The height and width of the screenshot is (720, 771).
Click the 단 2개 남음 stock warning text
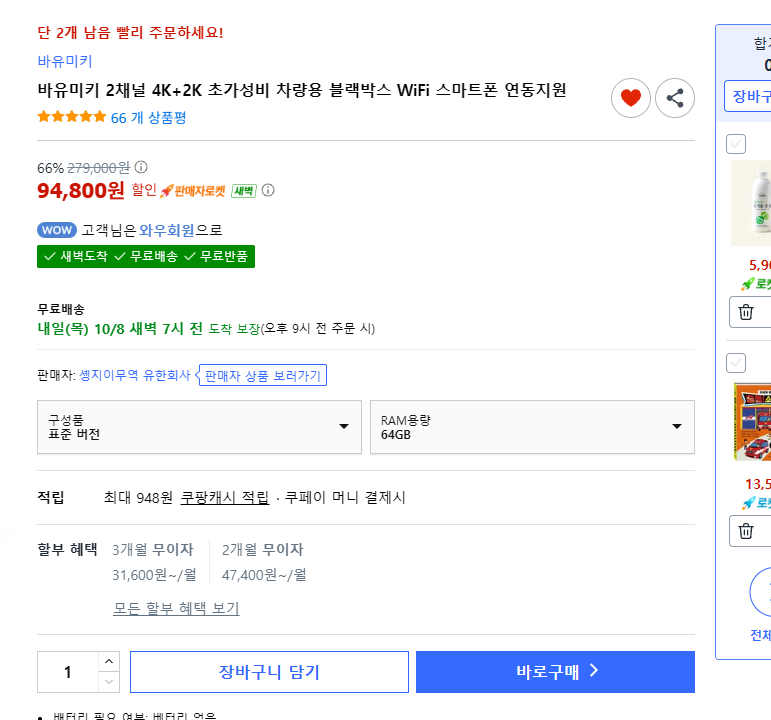(x=130, y=33)
